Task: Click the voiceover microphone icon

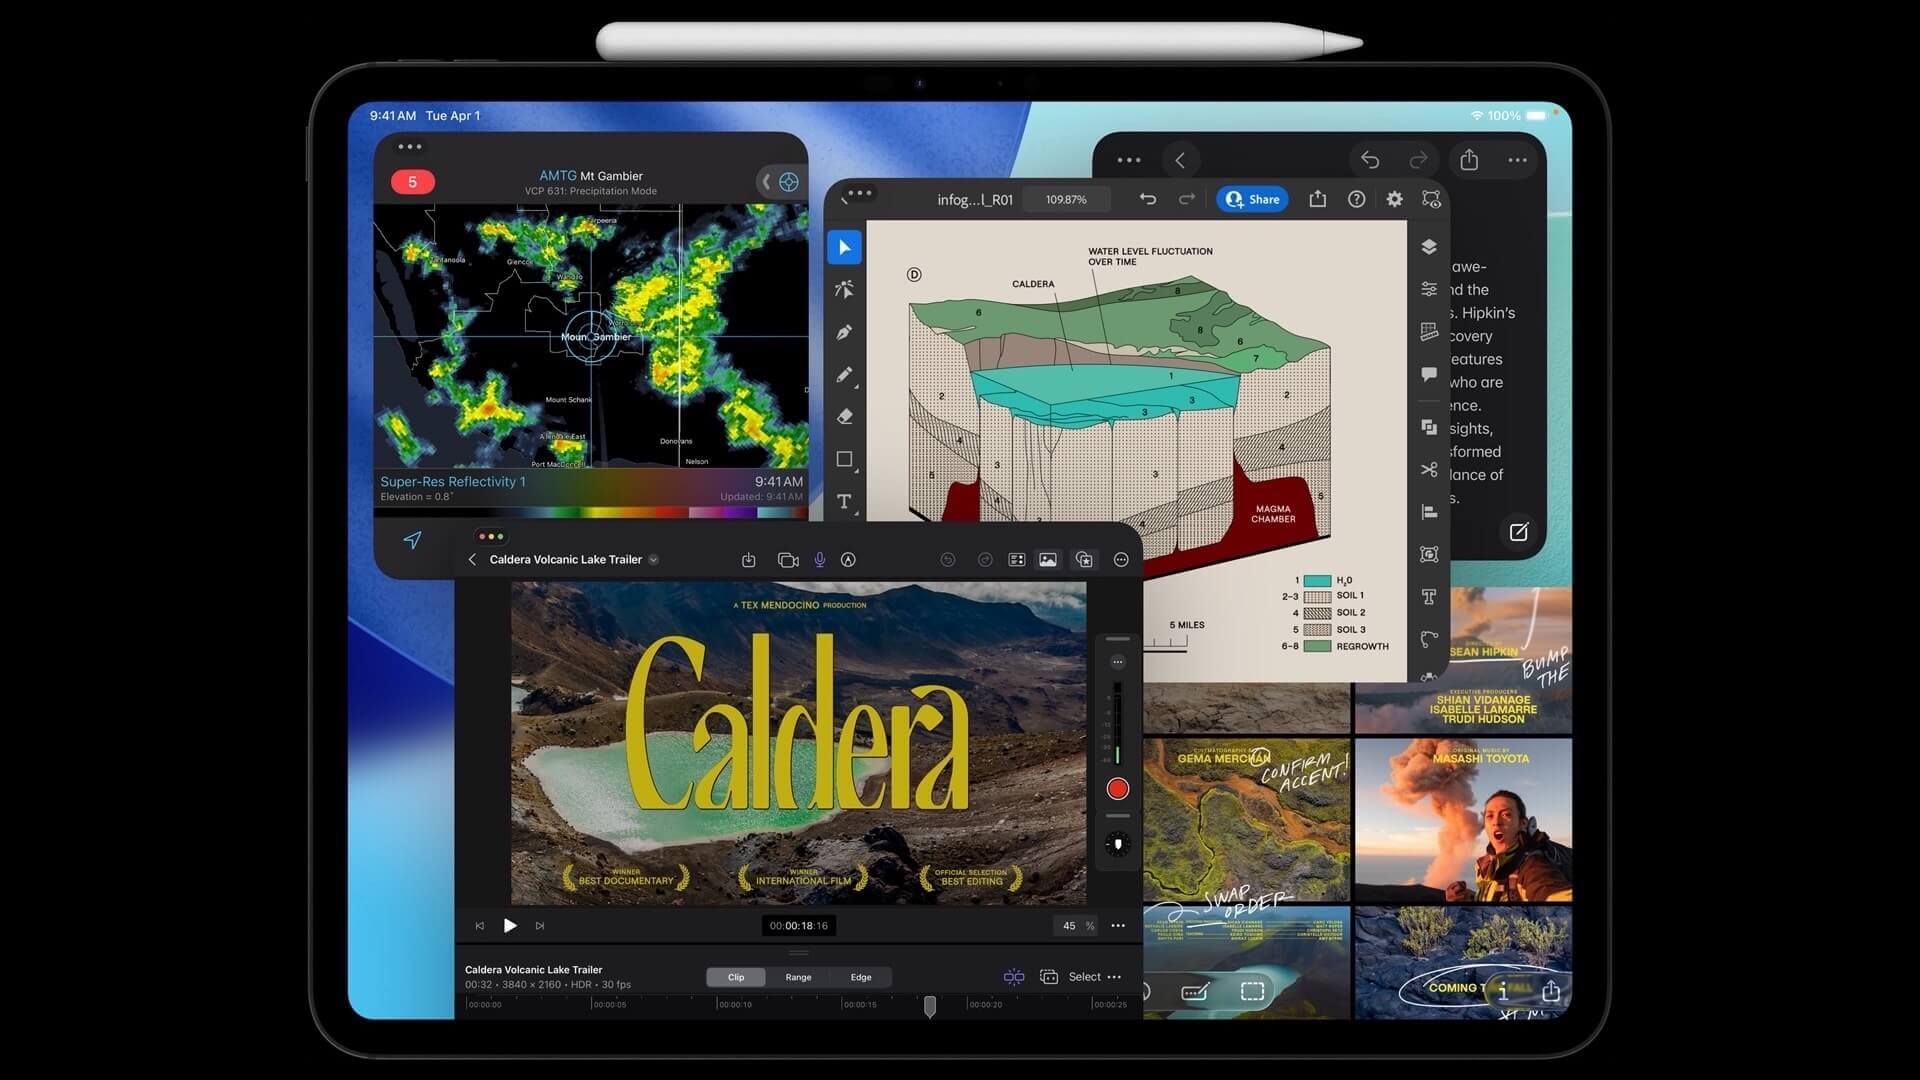Action: (820, 560)
